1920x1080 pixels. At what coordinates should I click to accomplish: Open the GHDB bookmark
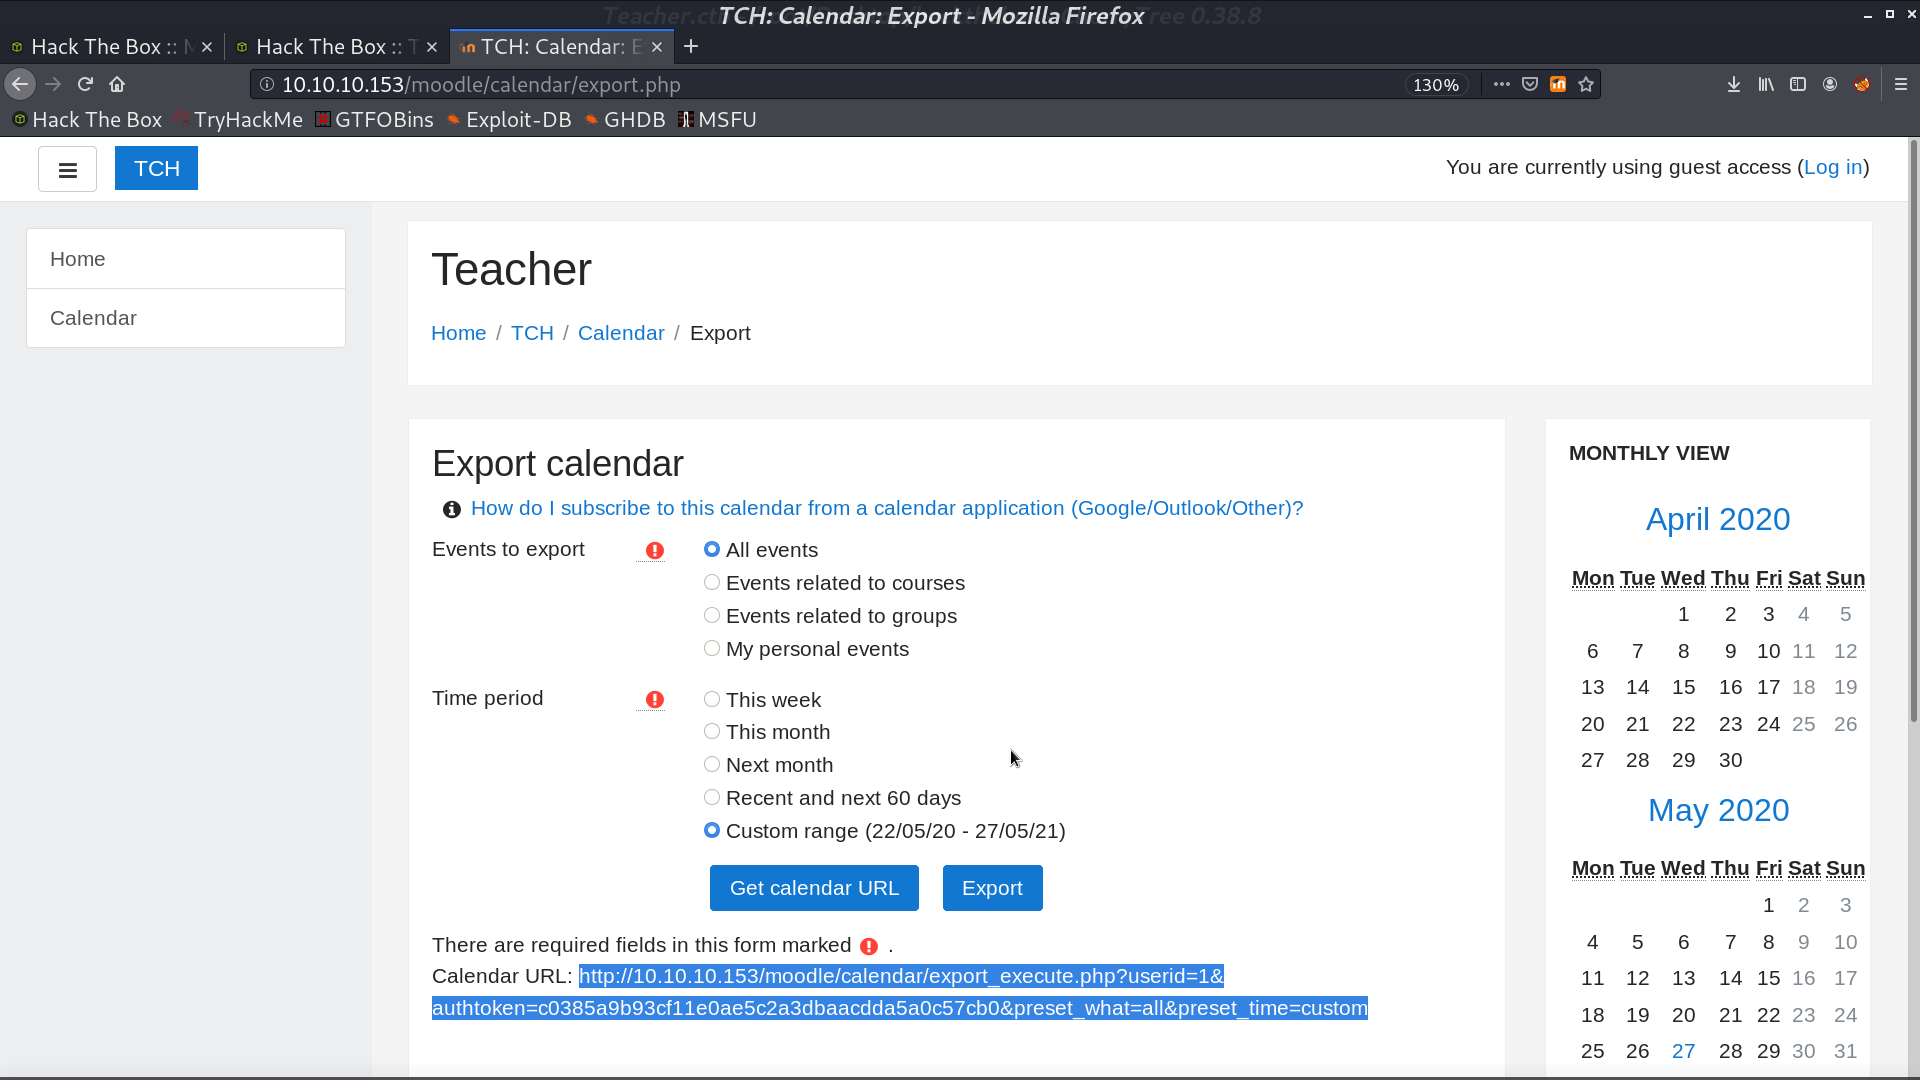[625, 120]
